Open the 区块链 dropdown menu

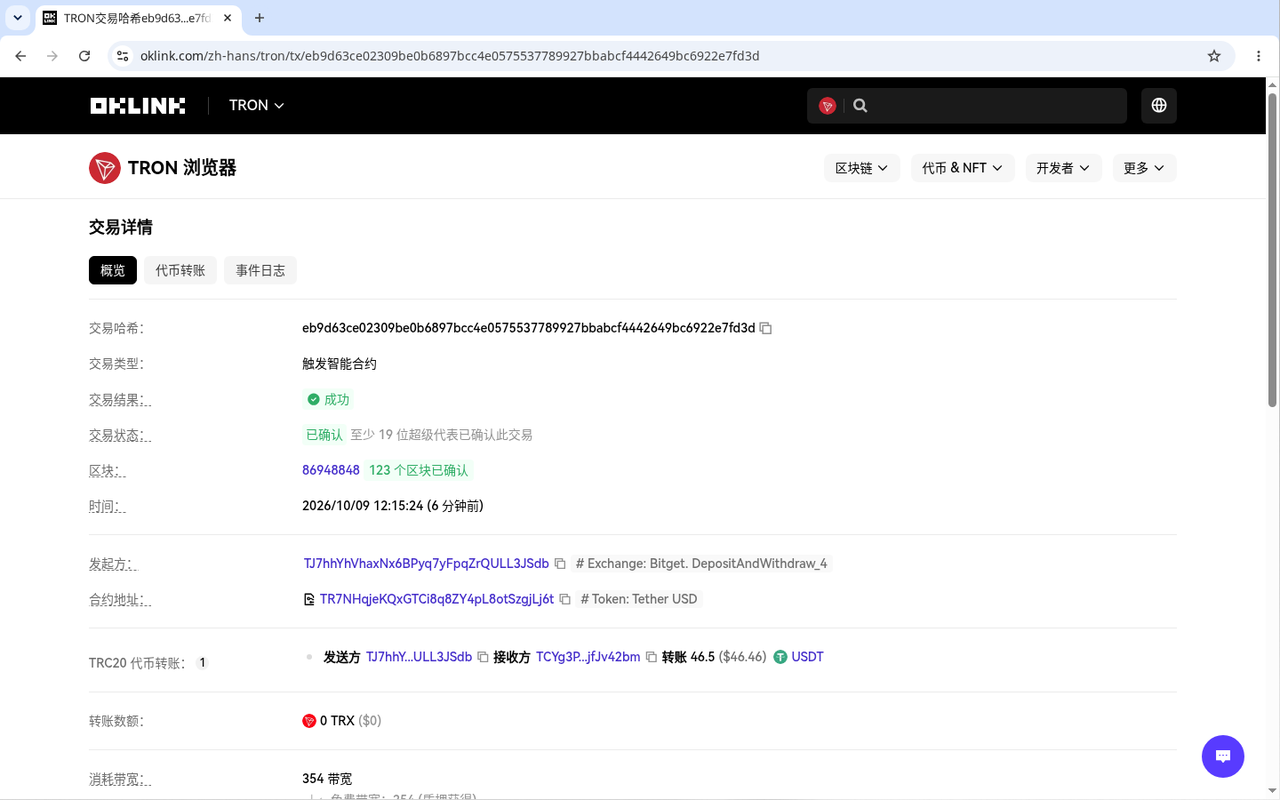click(x=862, y=168)
